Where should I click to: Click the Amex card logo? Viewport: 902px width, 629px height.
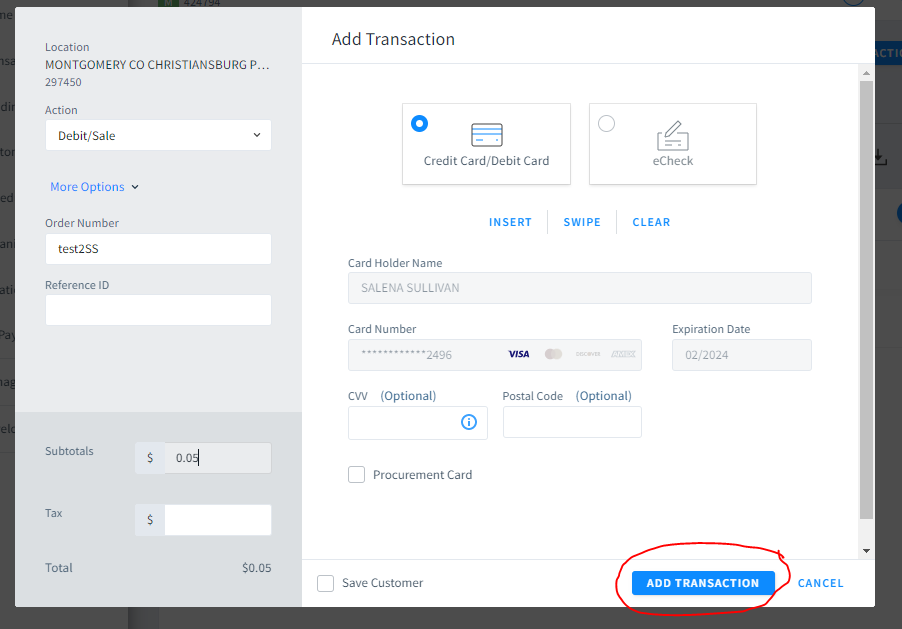(x=623, y=354)
